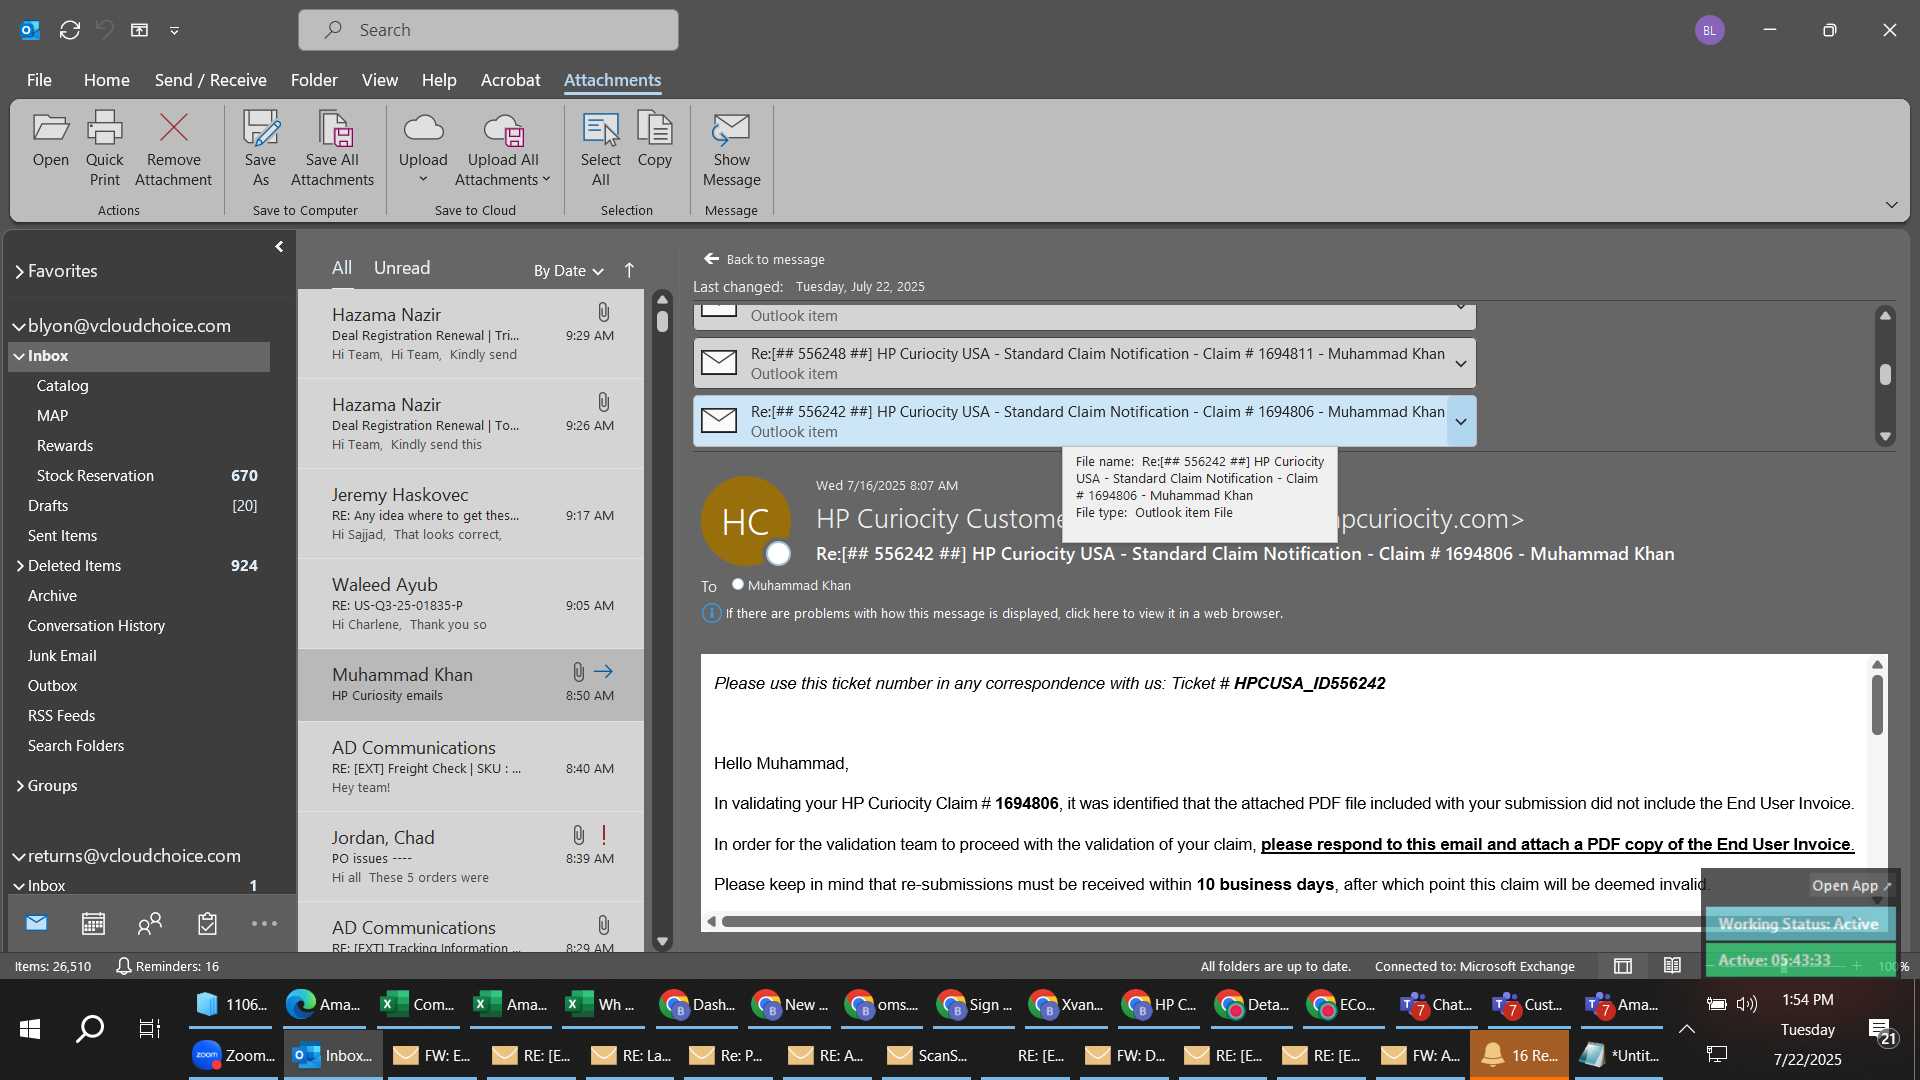This screenshot has height=1080, width=1920.
Task: Open the Mail view icon
Action: [37, 923]
